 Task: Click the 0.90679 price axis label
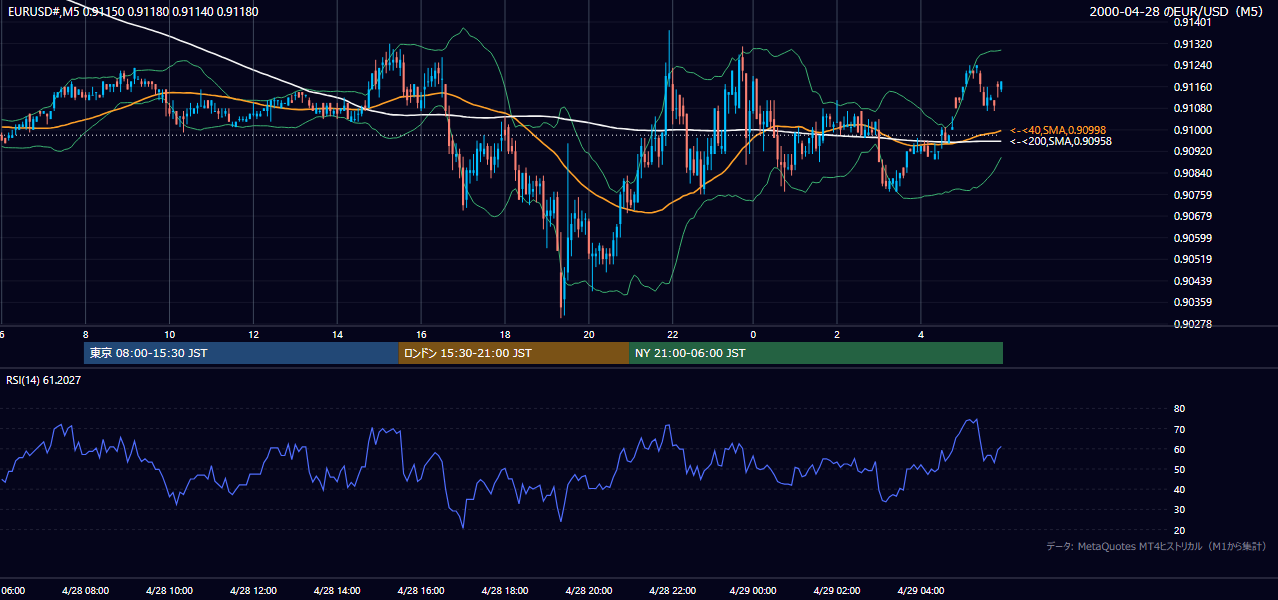(1192, 216)
